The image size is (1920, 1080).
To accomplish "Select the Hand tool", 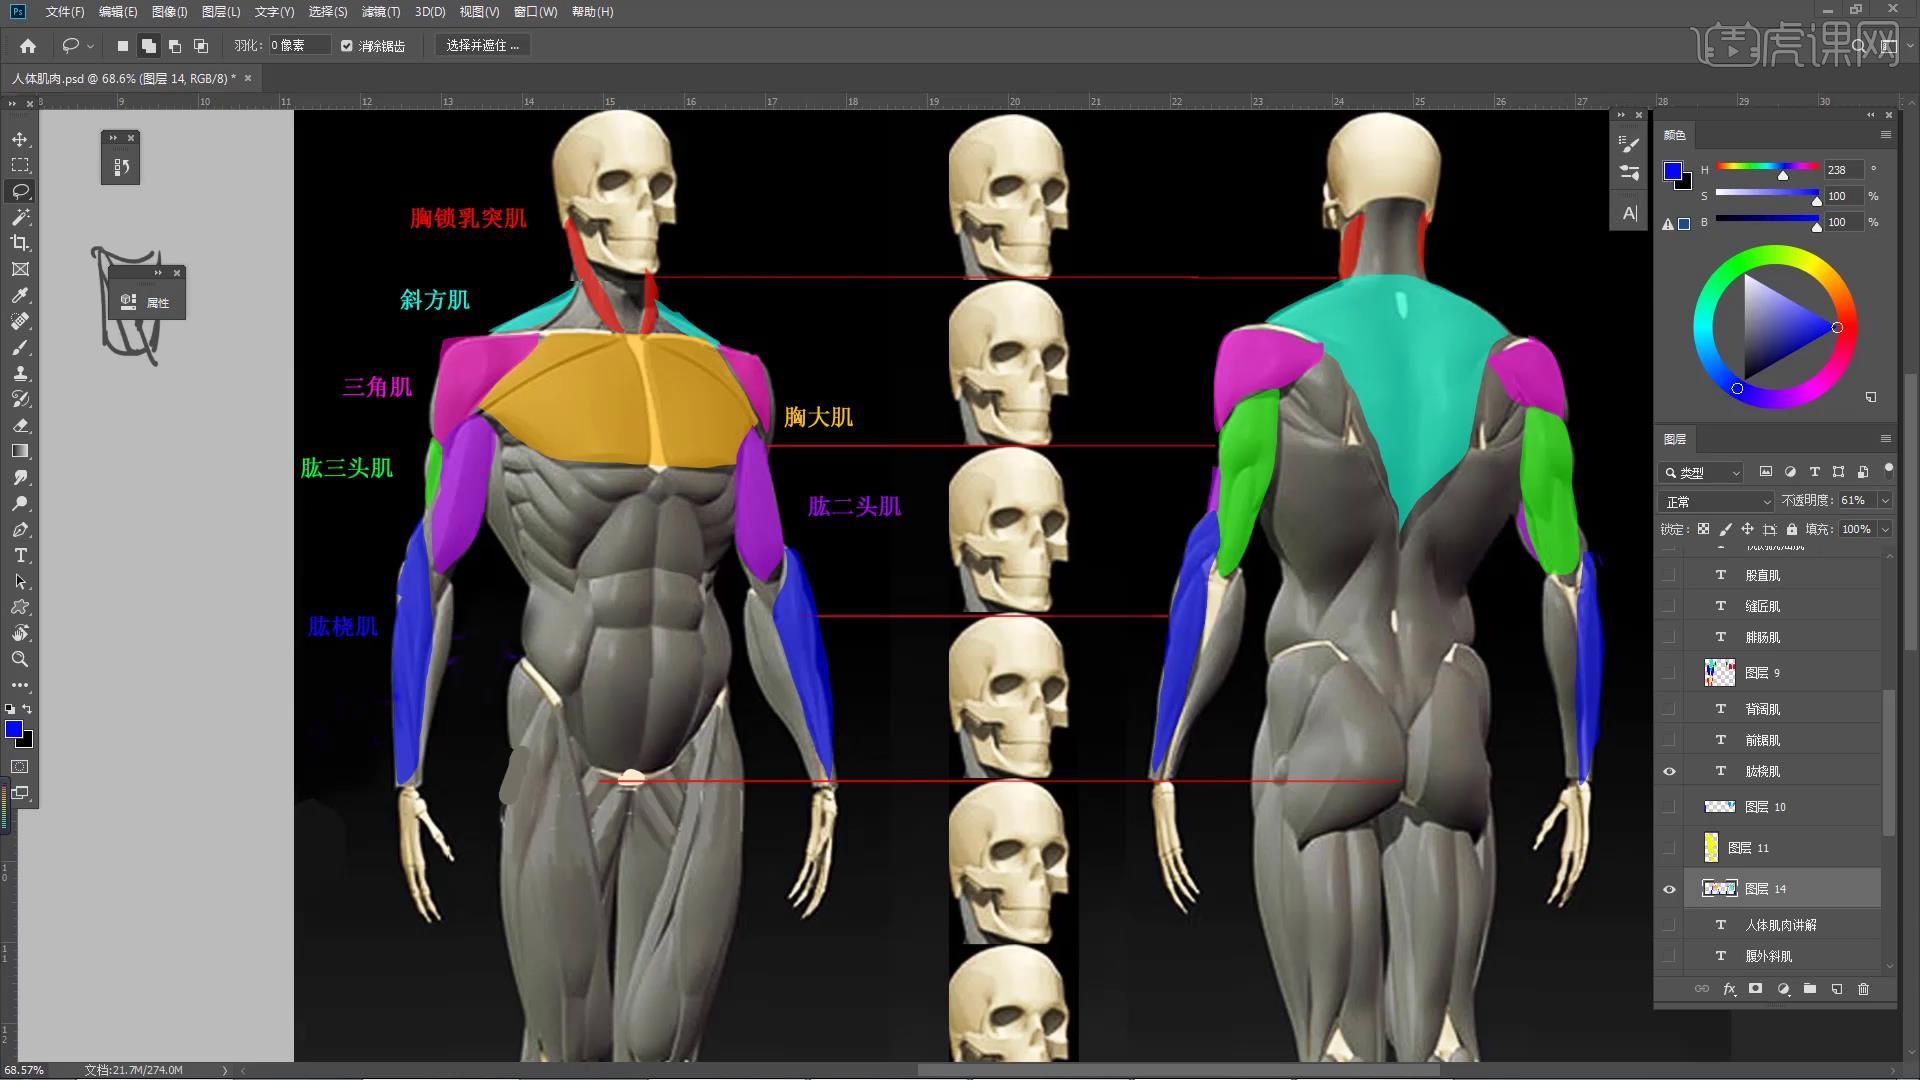I will [20, 633].
